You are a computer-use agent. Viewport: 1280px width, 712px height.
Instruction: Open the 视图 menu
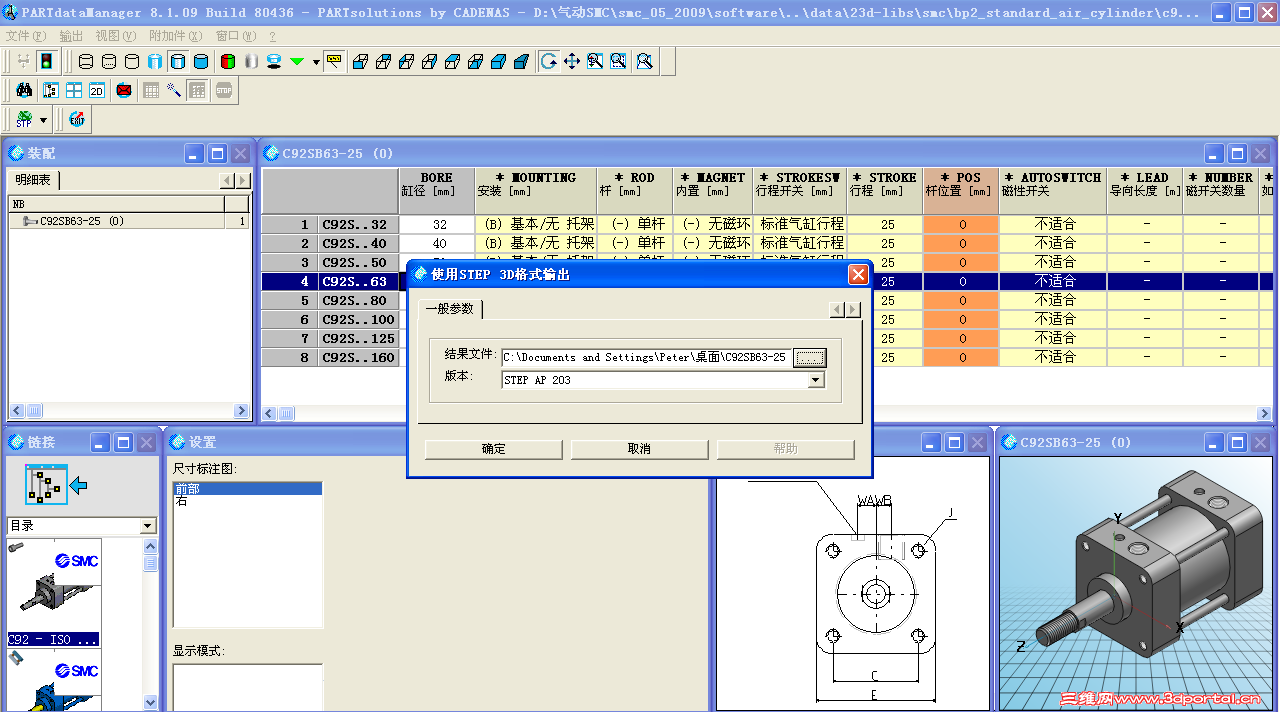pyautogui.click(x=114, y=35)
